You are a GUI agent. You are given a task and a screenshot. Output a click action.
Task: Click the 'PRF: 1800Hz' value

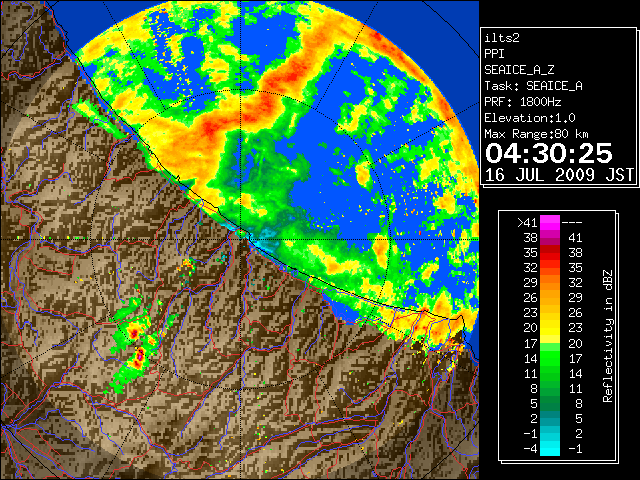tap(523, 102)
